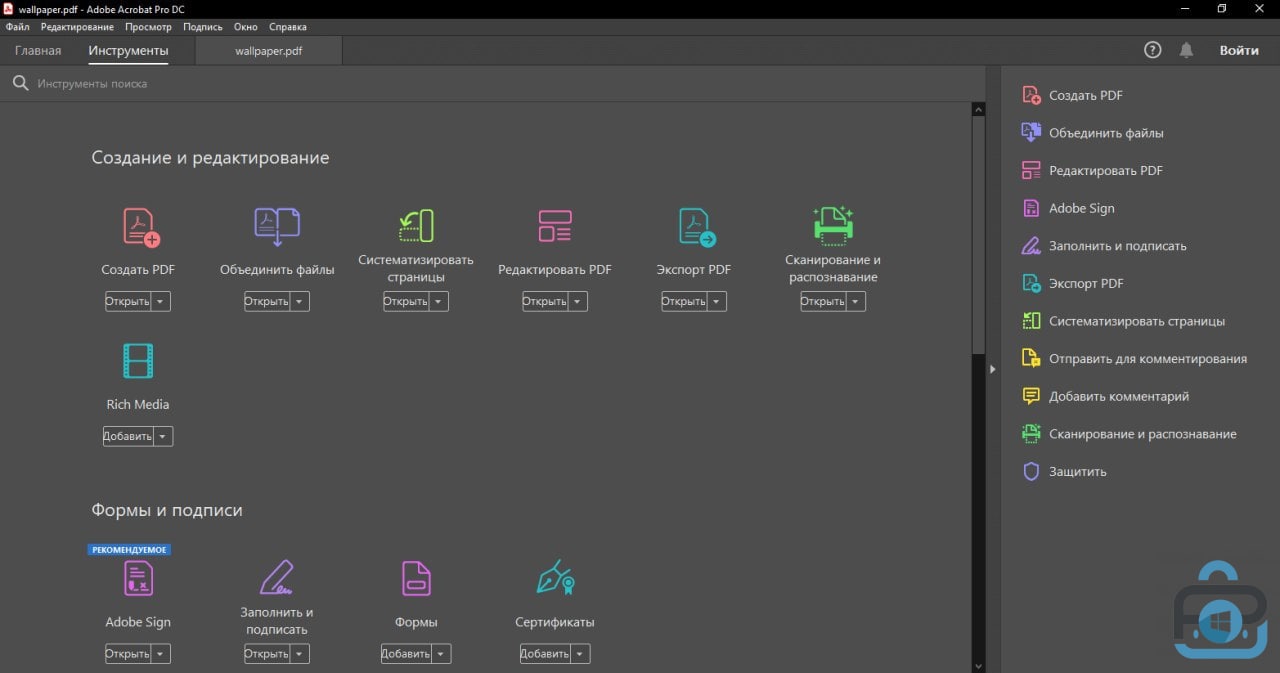Click the Экспорт PDF icon in main grid
The width and height of the screenshot is (1280, 673).
coord(696,227)
